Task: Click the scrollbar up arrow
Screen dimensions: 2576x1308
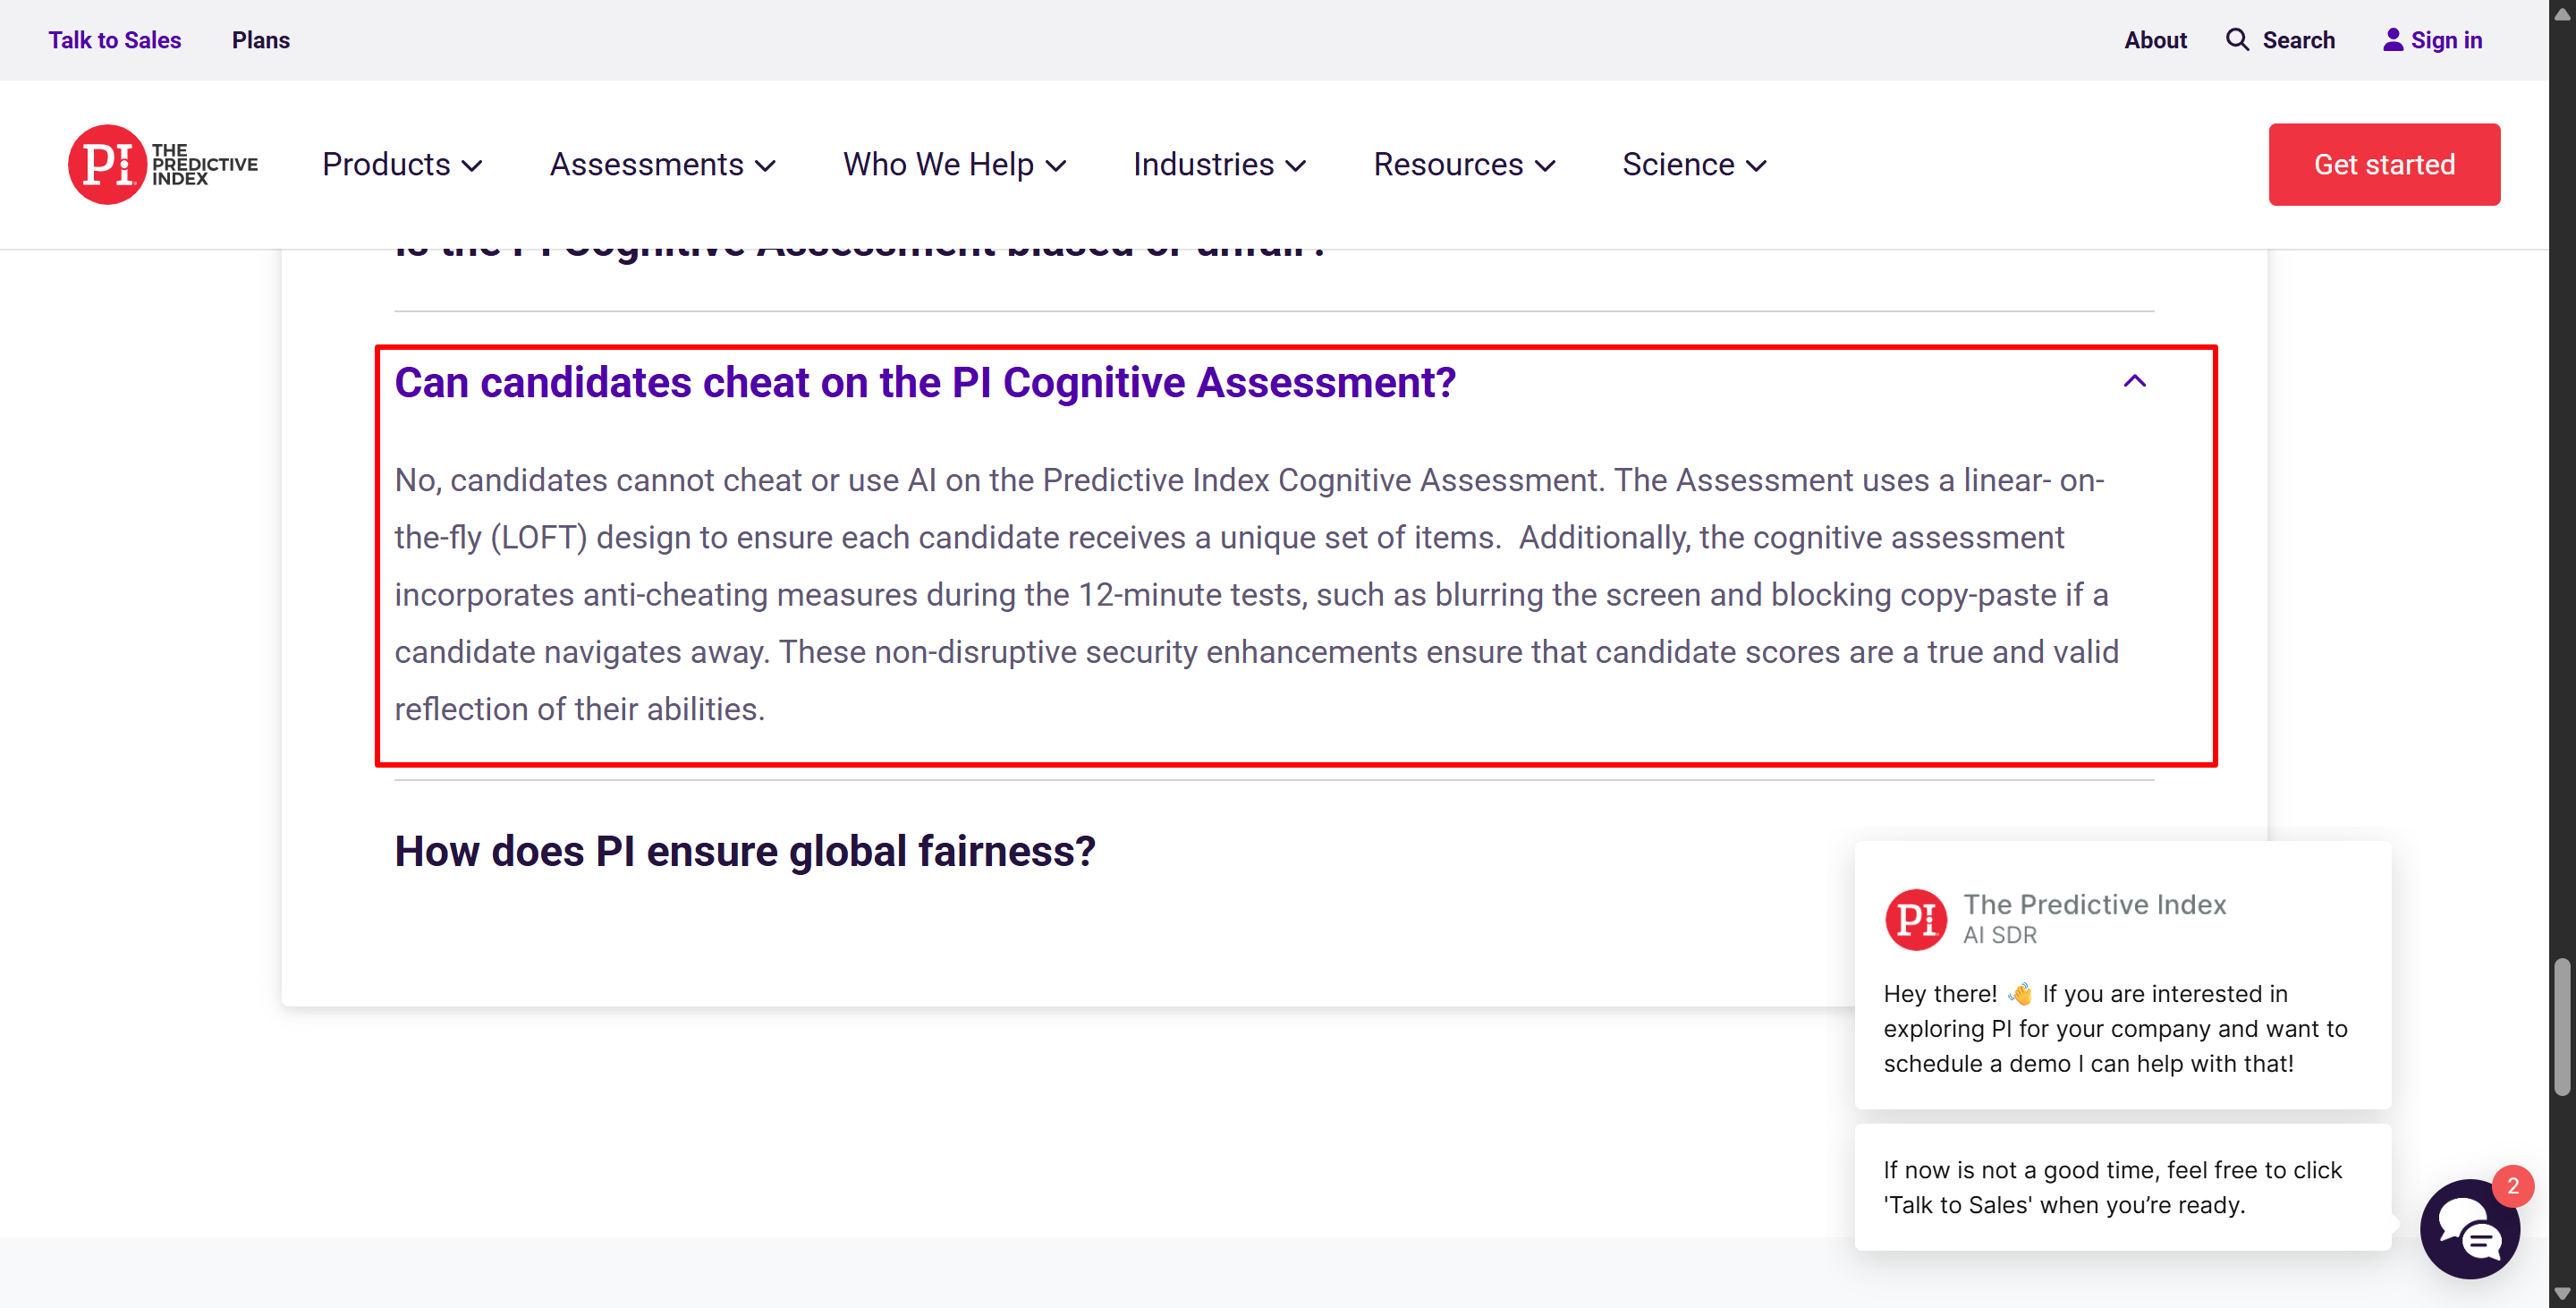Action: tap(2561, 13)
